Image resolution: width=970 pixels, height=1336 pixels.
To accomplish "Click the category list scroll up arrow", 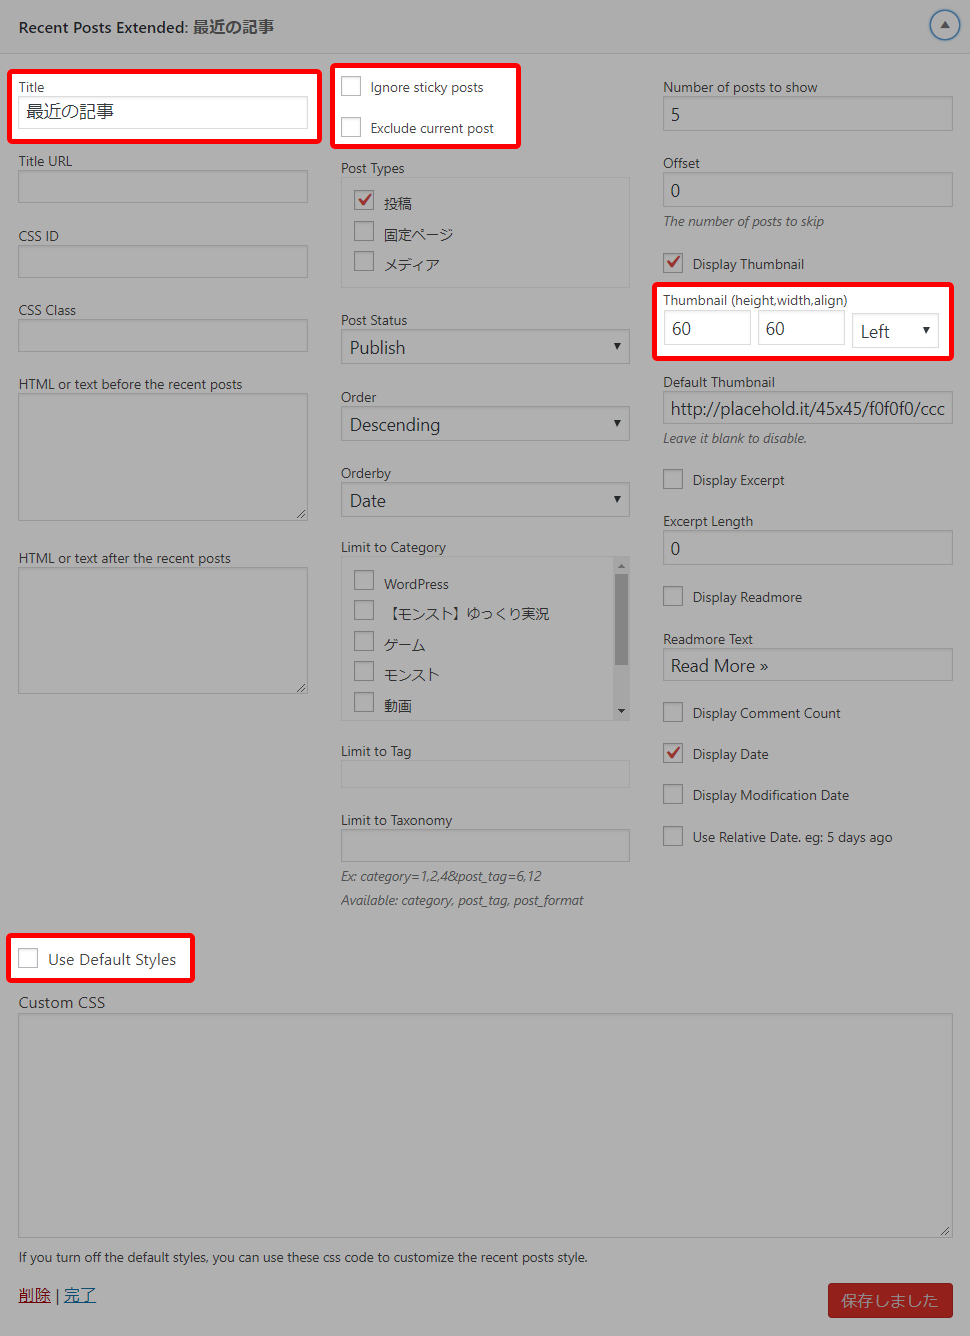I will [621, 566].
